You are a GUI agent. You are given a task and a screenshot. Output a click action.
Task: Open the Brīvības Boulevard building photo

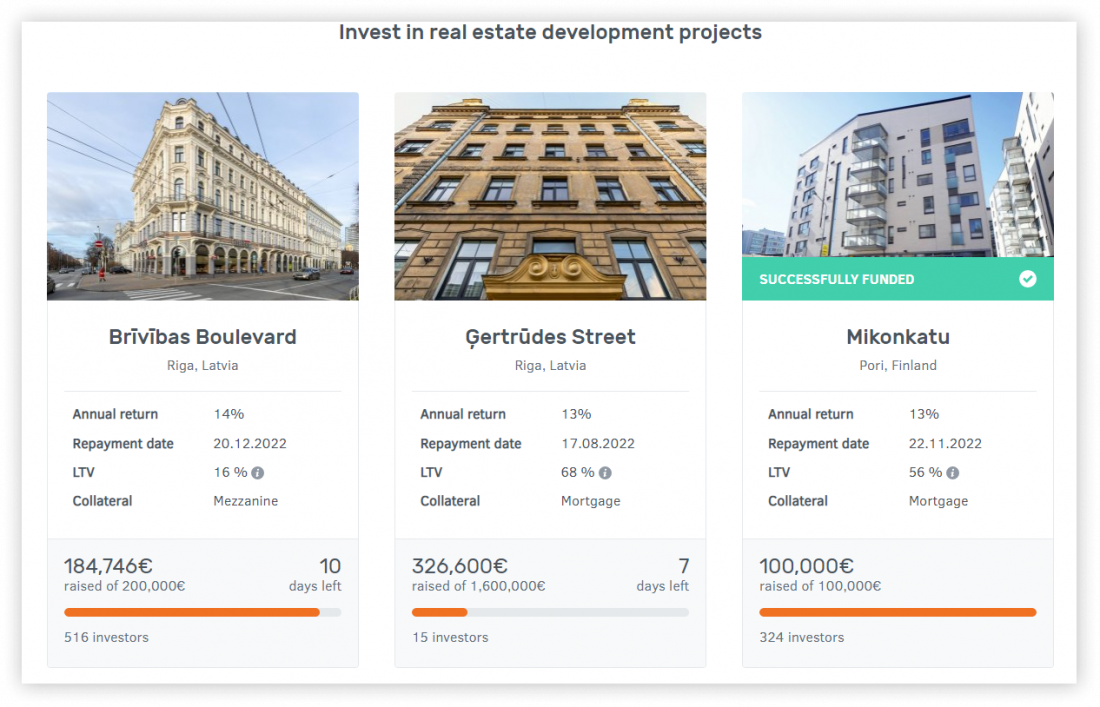pyautogui.click(x=203, y=196)
